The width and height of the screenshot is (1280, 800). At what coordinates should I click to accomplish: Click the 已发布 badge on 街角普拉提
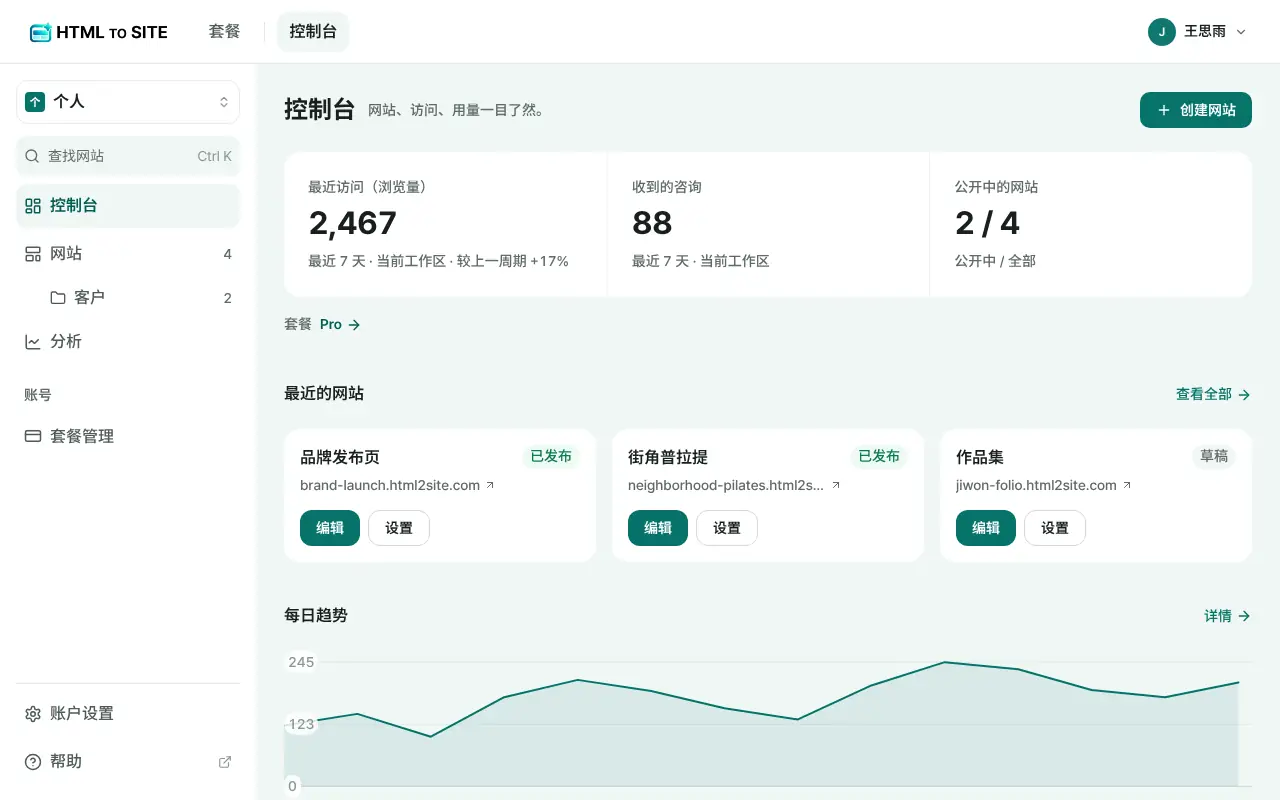pos(879,456)
